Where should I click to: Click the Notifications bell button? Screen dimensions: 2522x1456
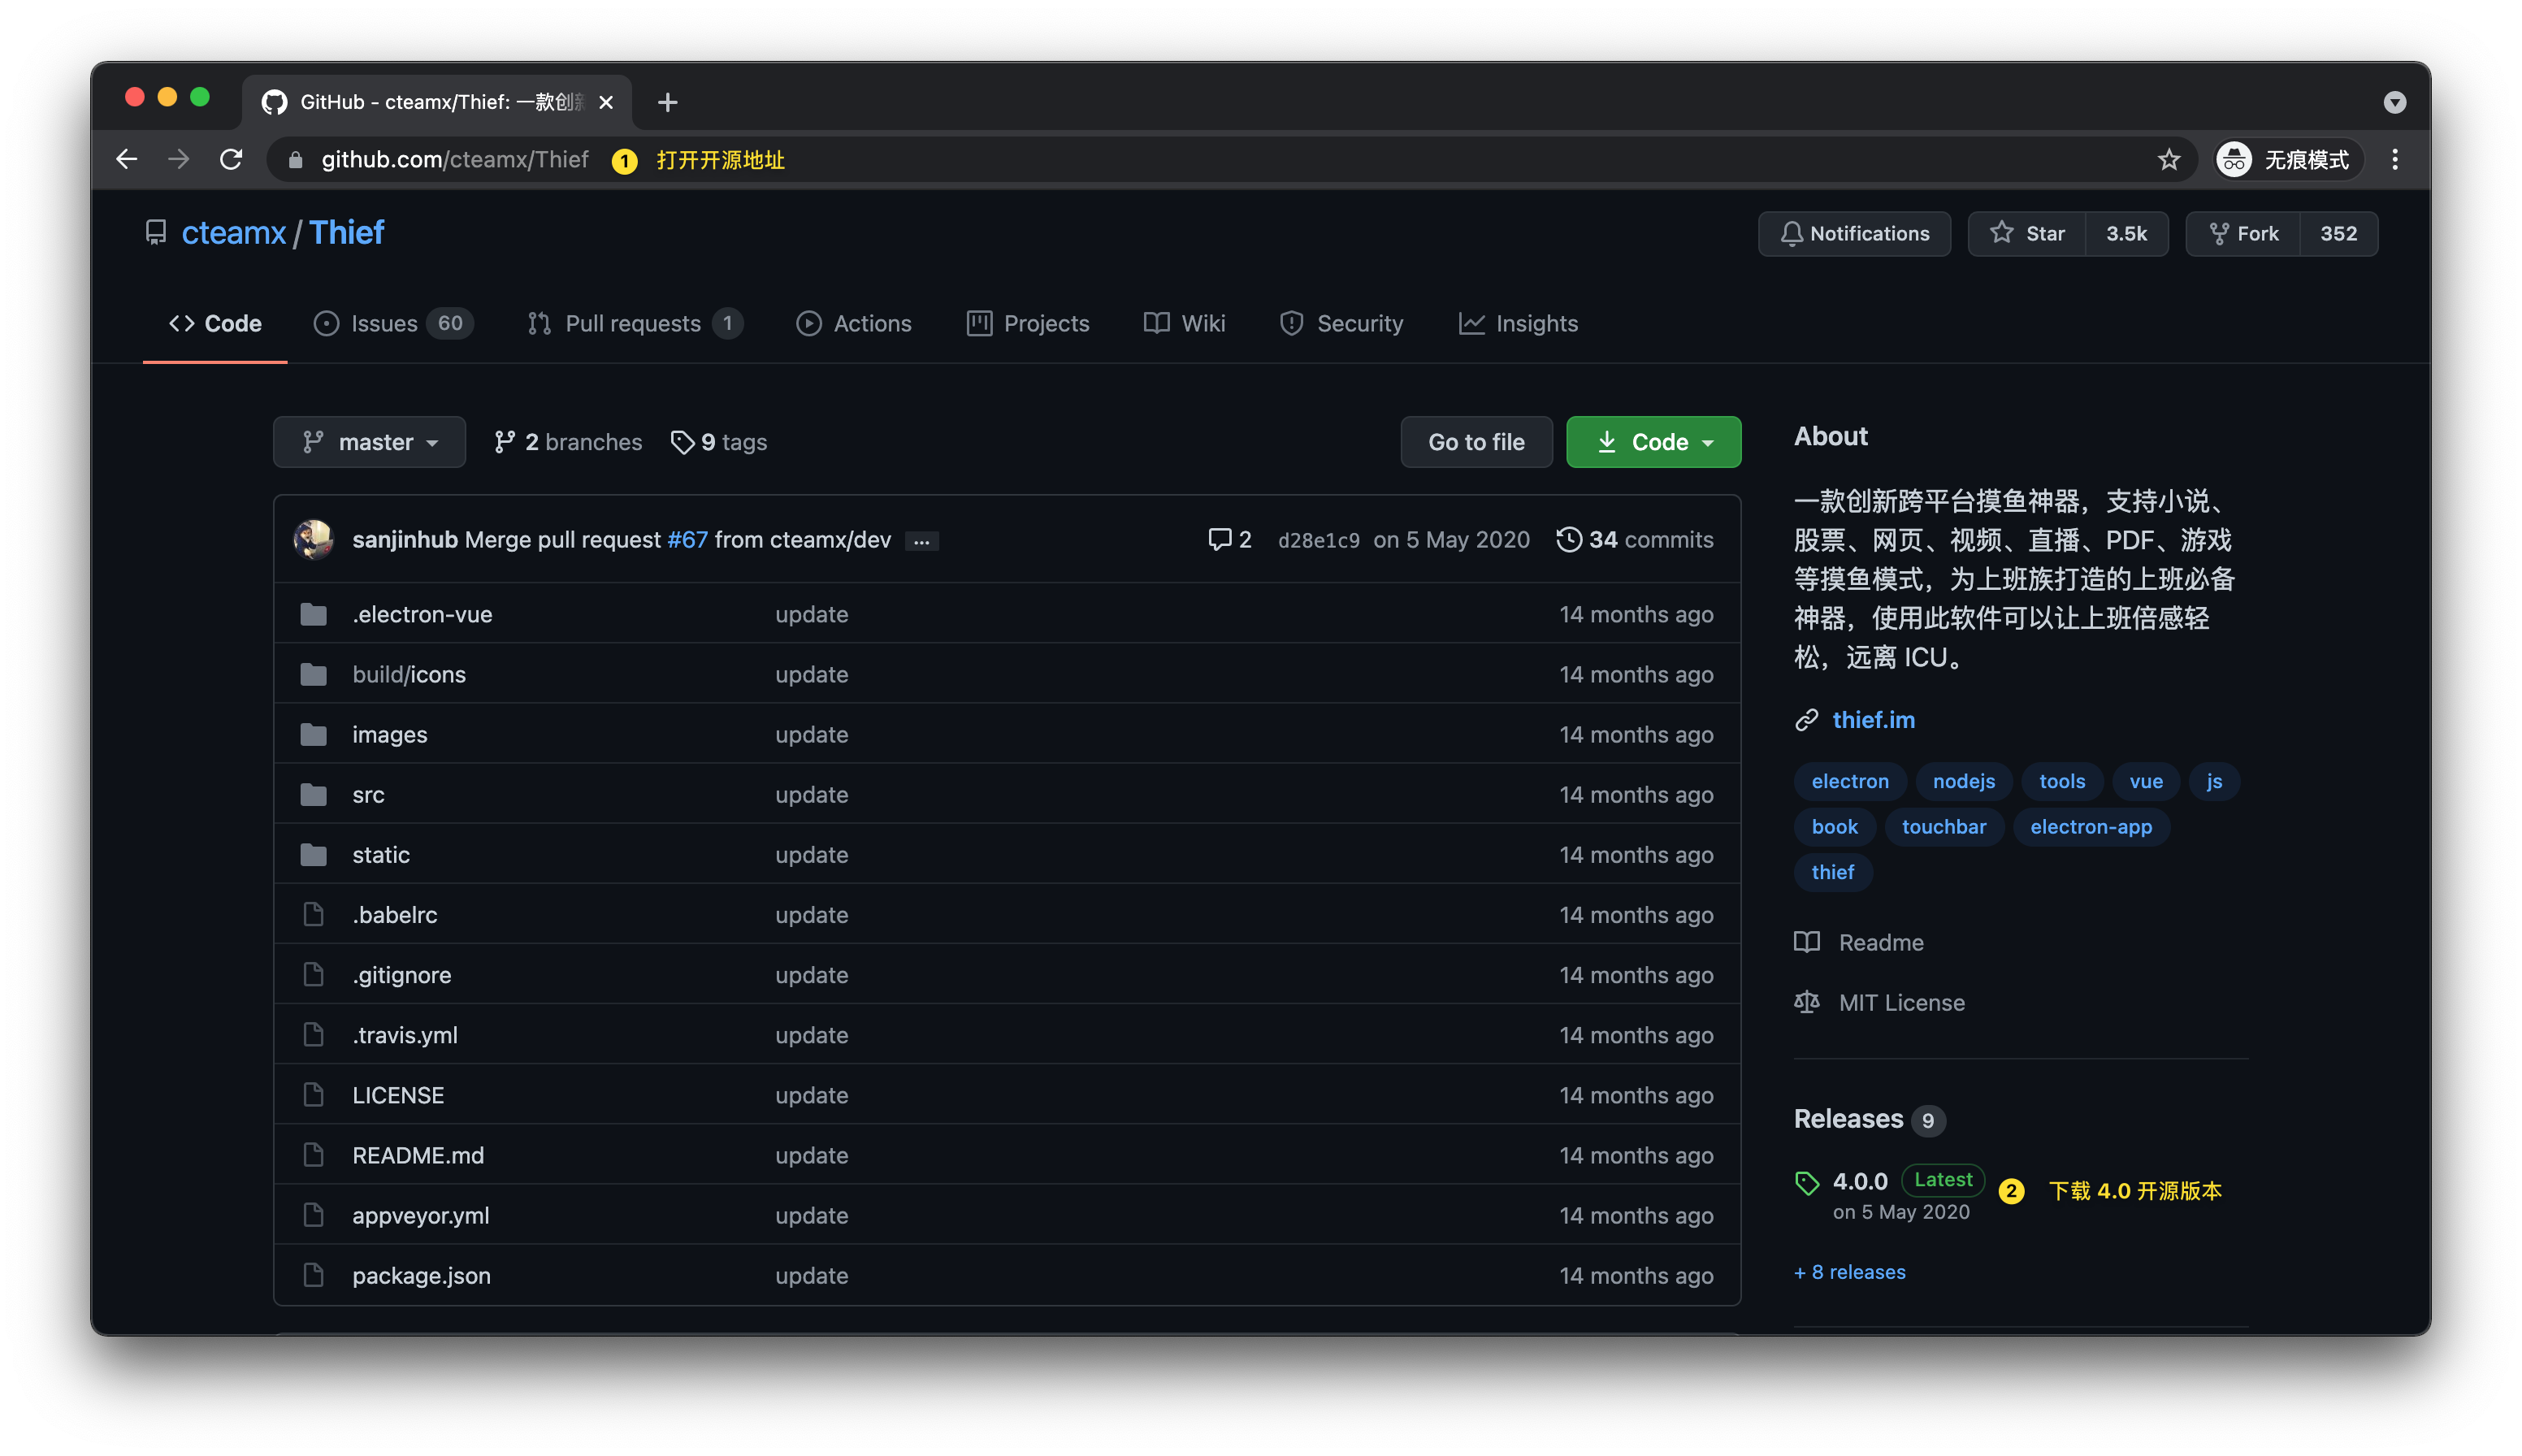(x=1854, y=233)
